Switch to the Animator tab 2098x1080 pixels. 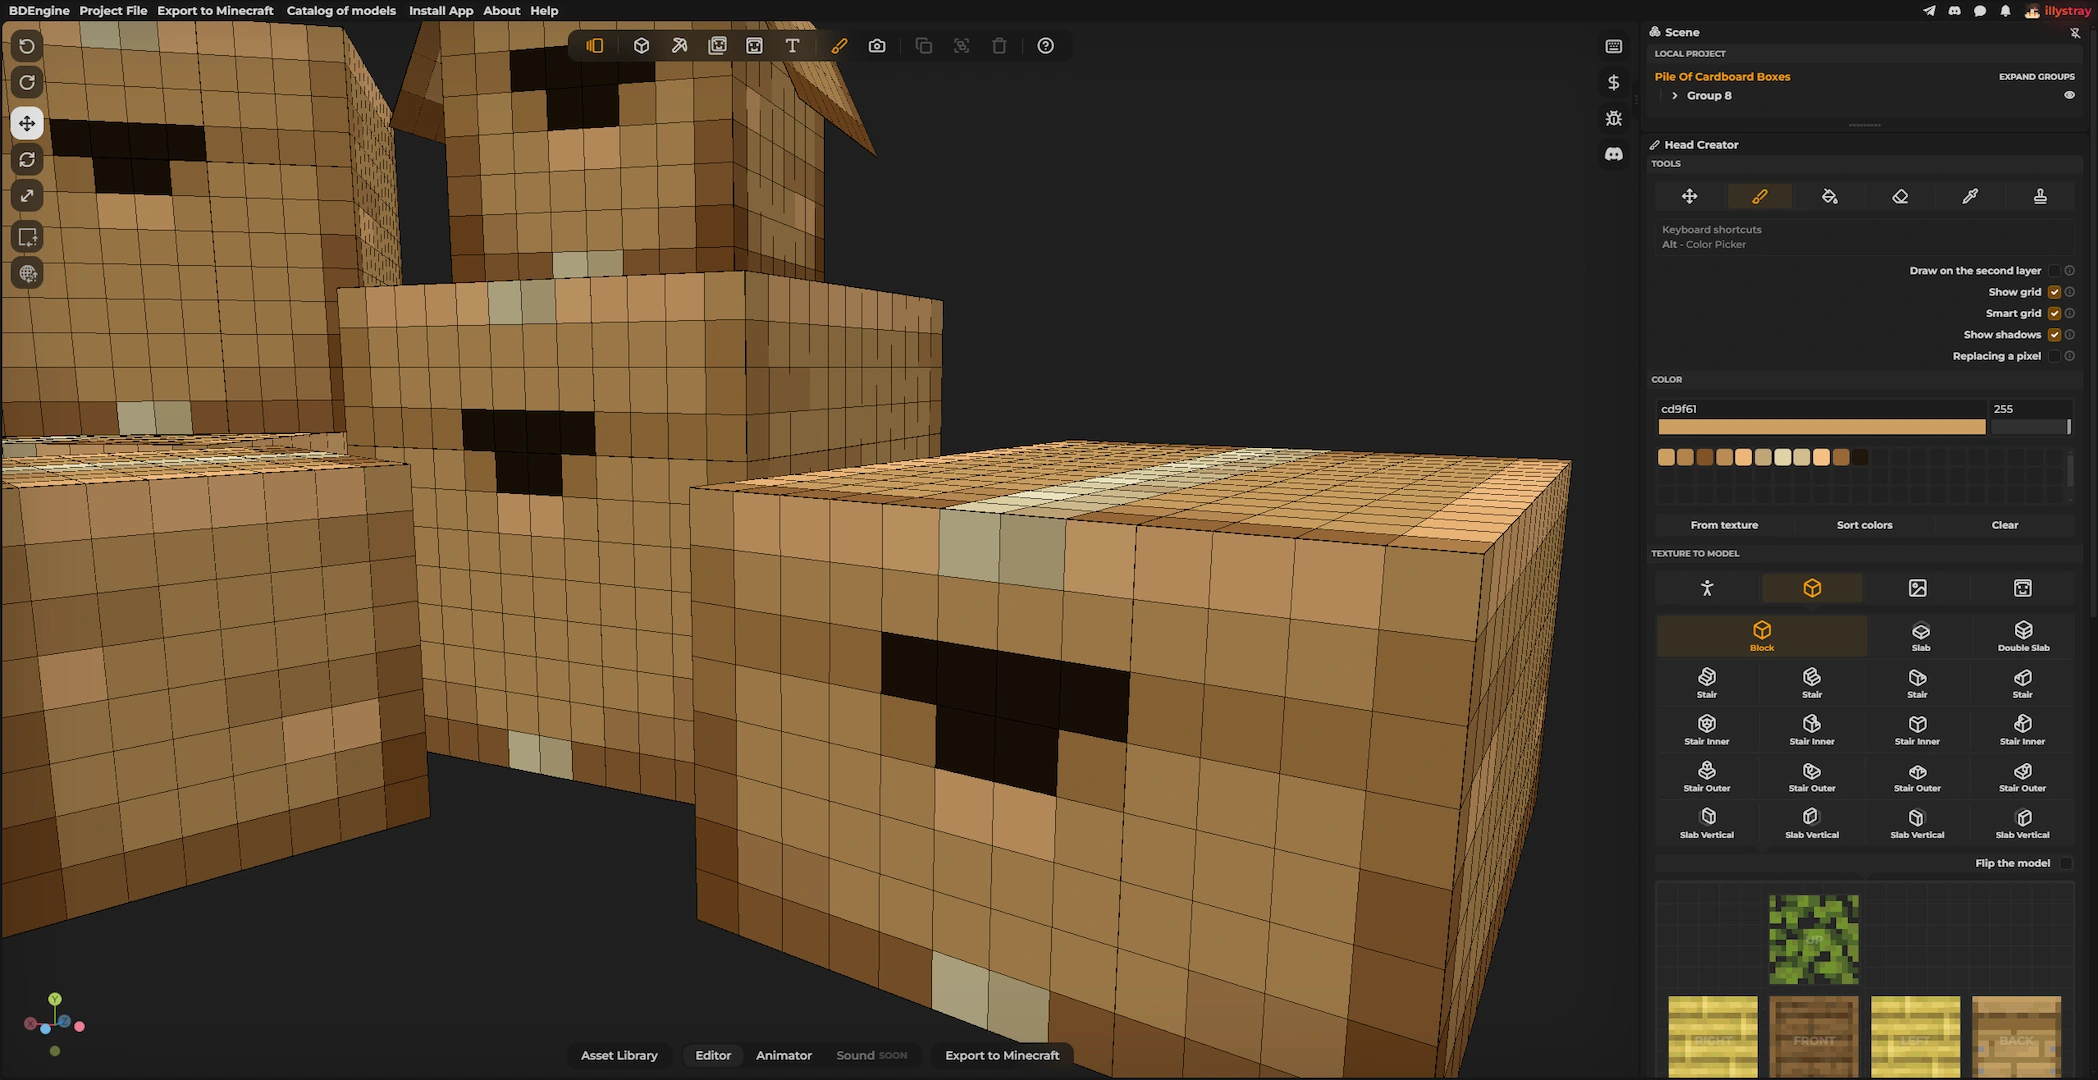783,1055
